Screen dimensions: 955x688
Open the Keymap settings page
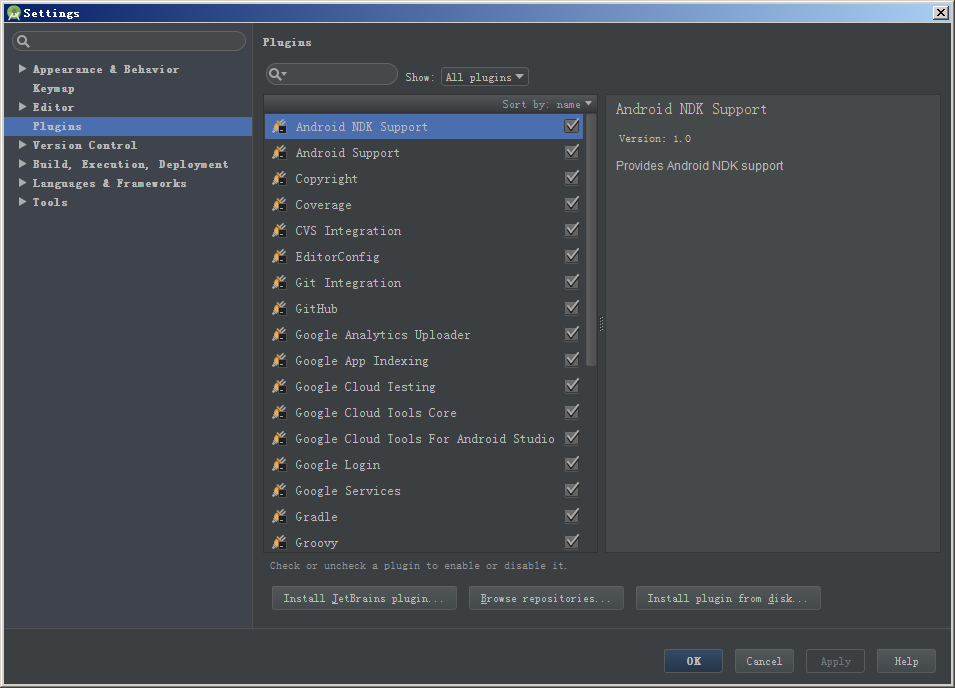(53, 88)
